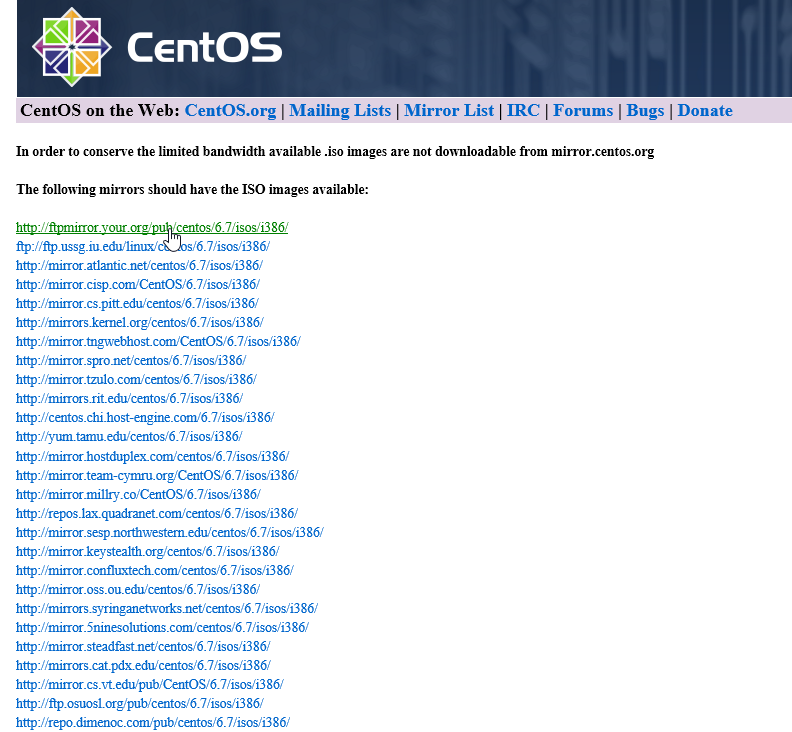This screenshot has width=792, height=732.
Task: Visit the centos.chi.host-engine.com mirror
Action: coord(145,418)
